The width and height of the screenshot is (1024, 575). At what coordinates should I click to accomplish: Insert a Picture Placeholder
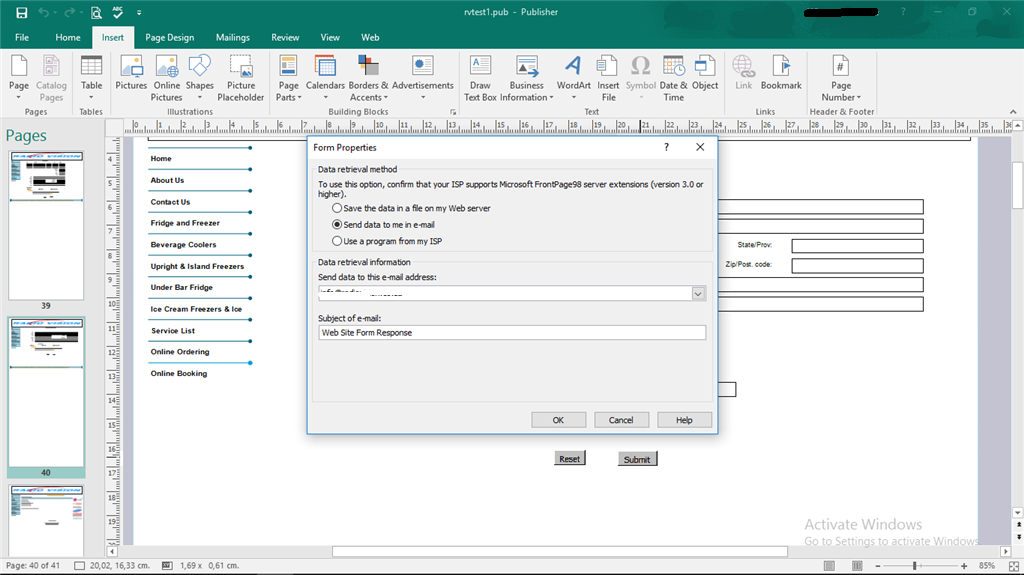[241, 78]
